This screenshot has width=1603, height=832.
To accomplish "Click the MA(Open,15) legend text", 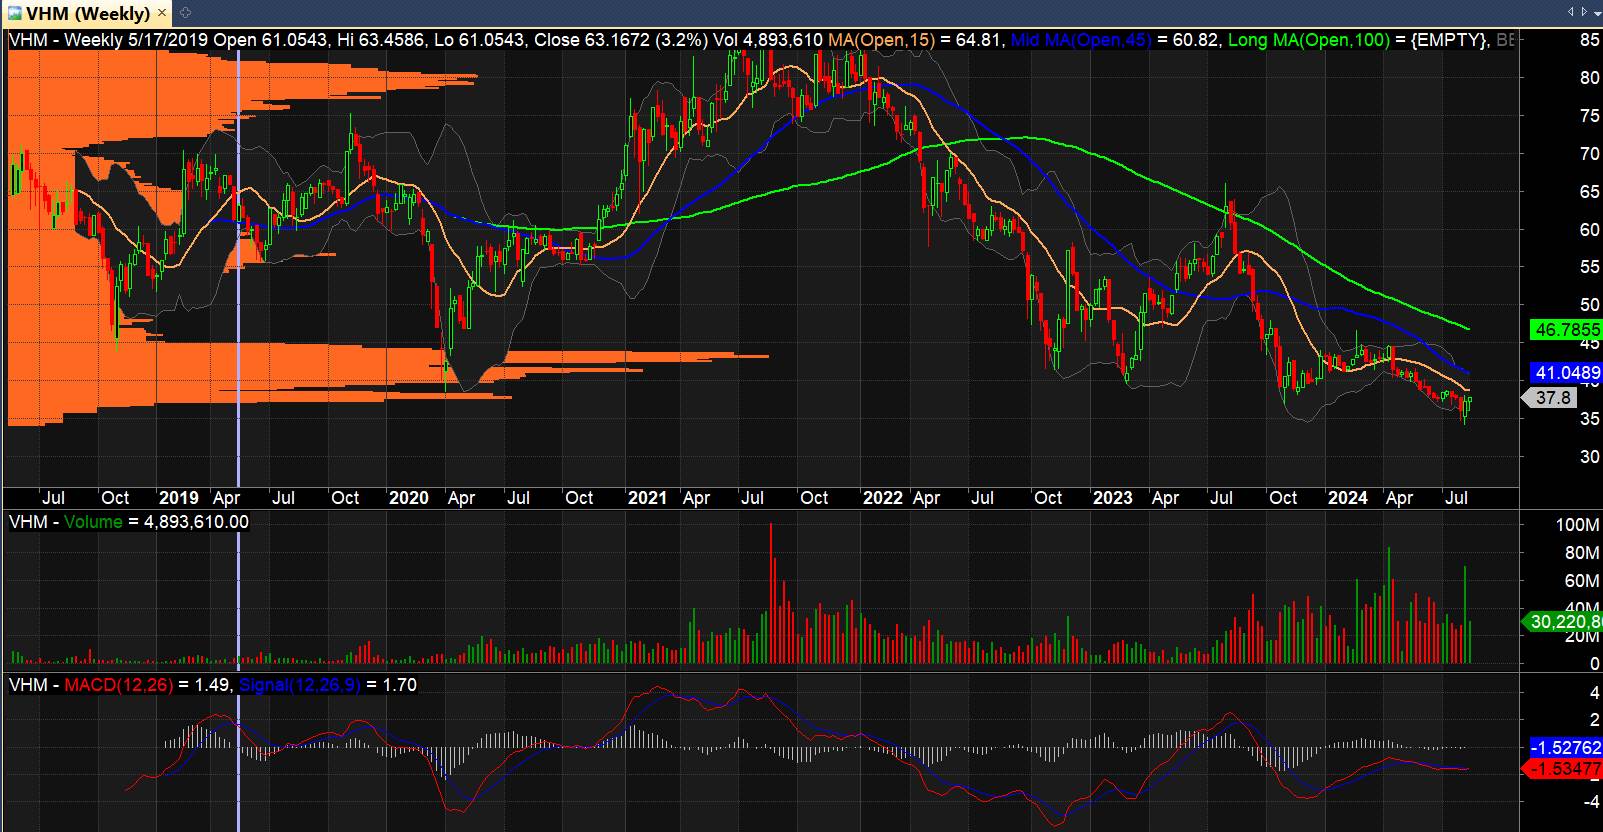I will coord(883,40).
